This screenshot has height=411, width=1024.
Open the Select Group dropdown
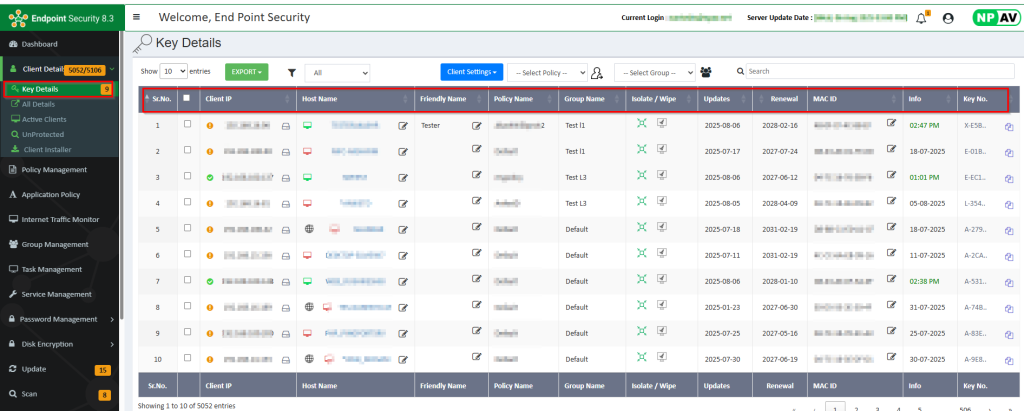coord(654,72)
